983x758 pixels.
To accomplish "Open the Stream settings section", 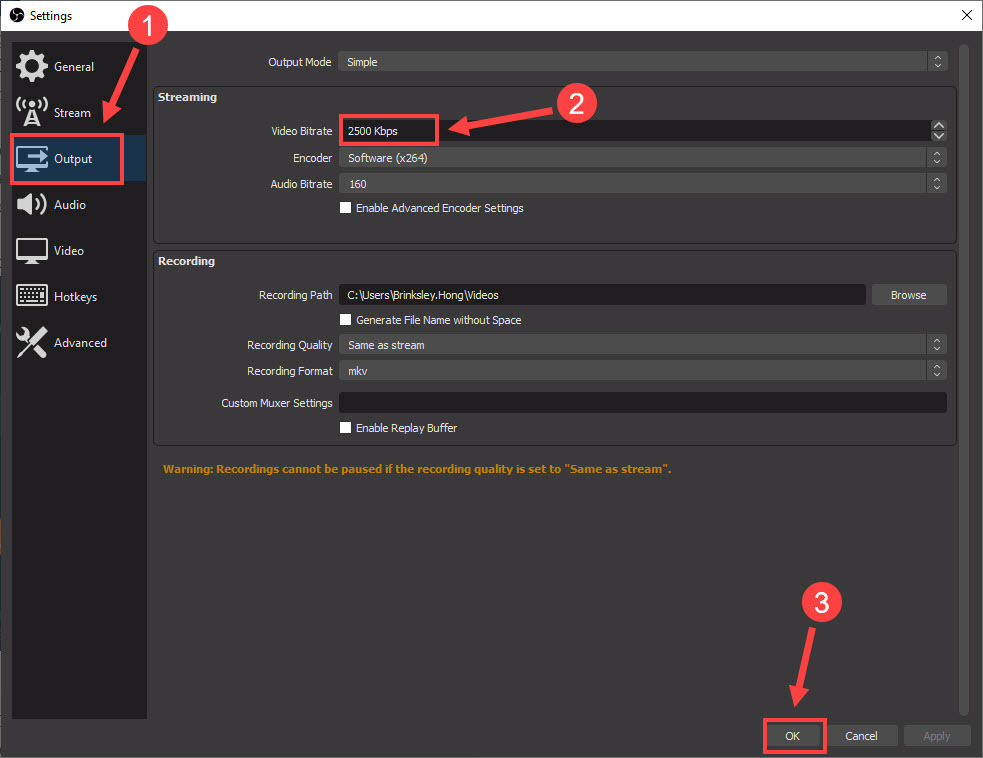I will (x=31, y=112).
